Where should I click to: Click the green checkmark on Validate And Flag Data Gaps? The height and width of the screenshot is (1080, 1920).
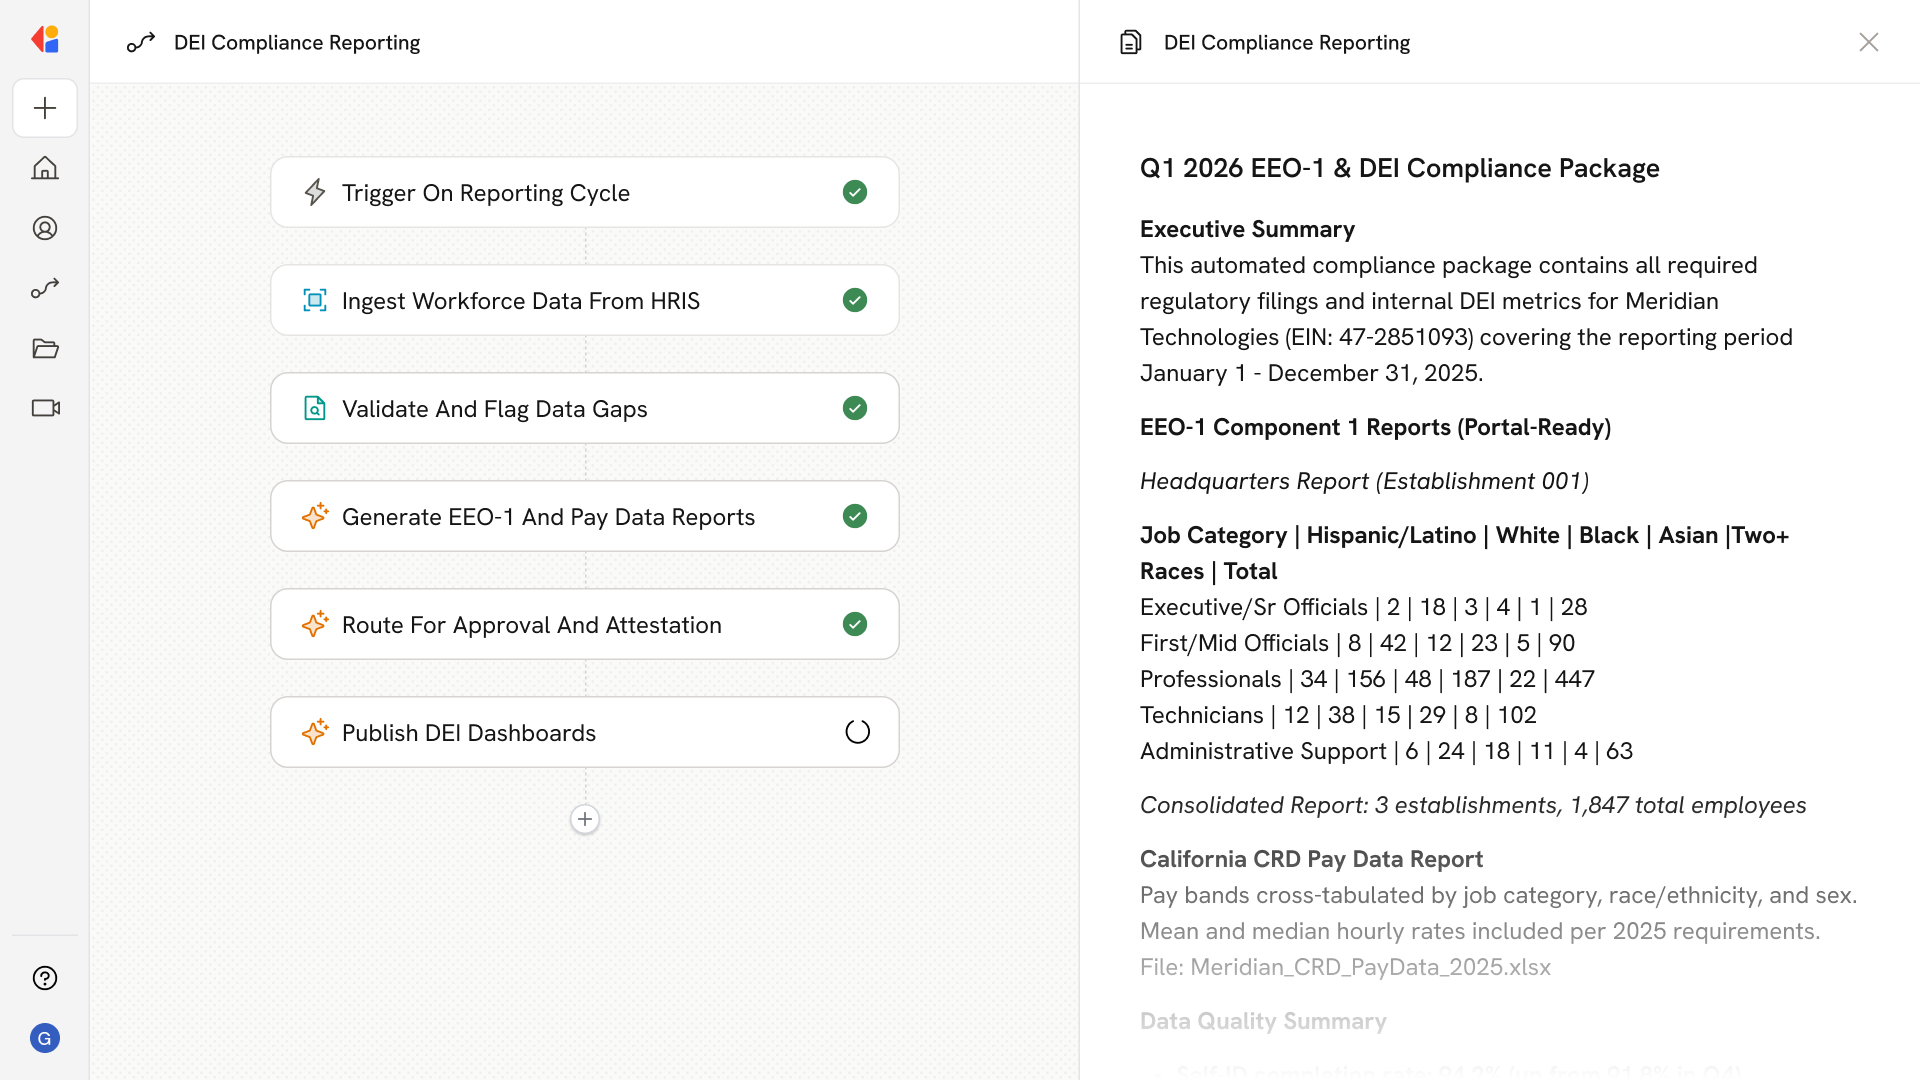pos(855,408)
